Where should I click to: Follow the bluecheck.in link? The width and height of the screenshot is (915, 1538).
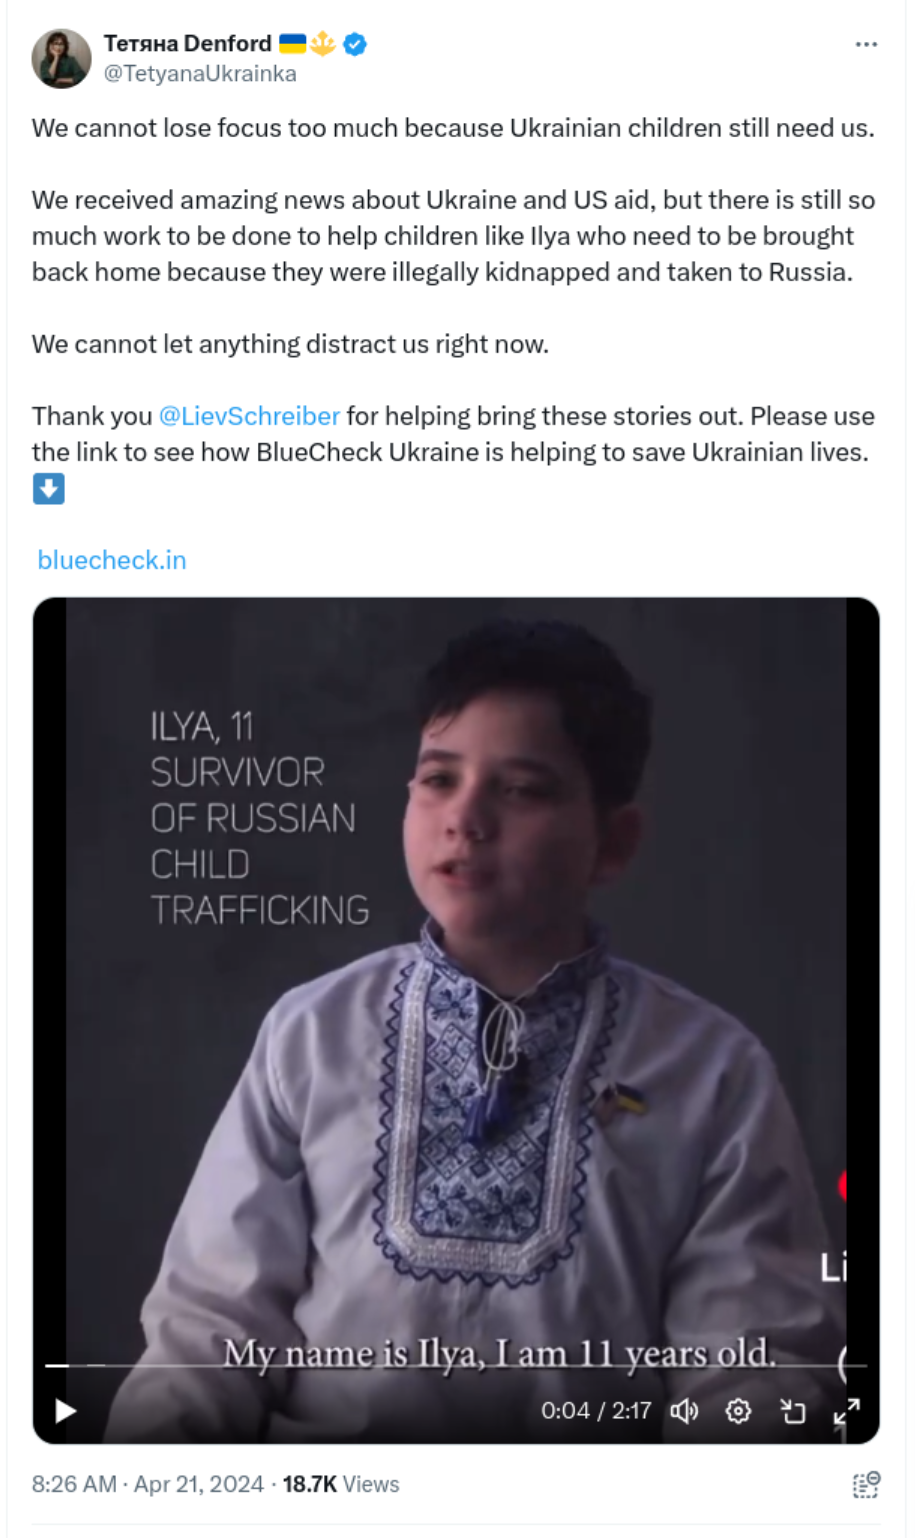tap(112, 560)
